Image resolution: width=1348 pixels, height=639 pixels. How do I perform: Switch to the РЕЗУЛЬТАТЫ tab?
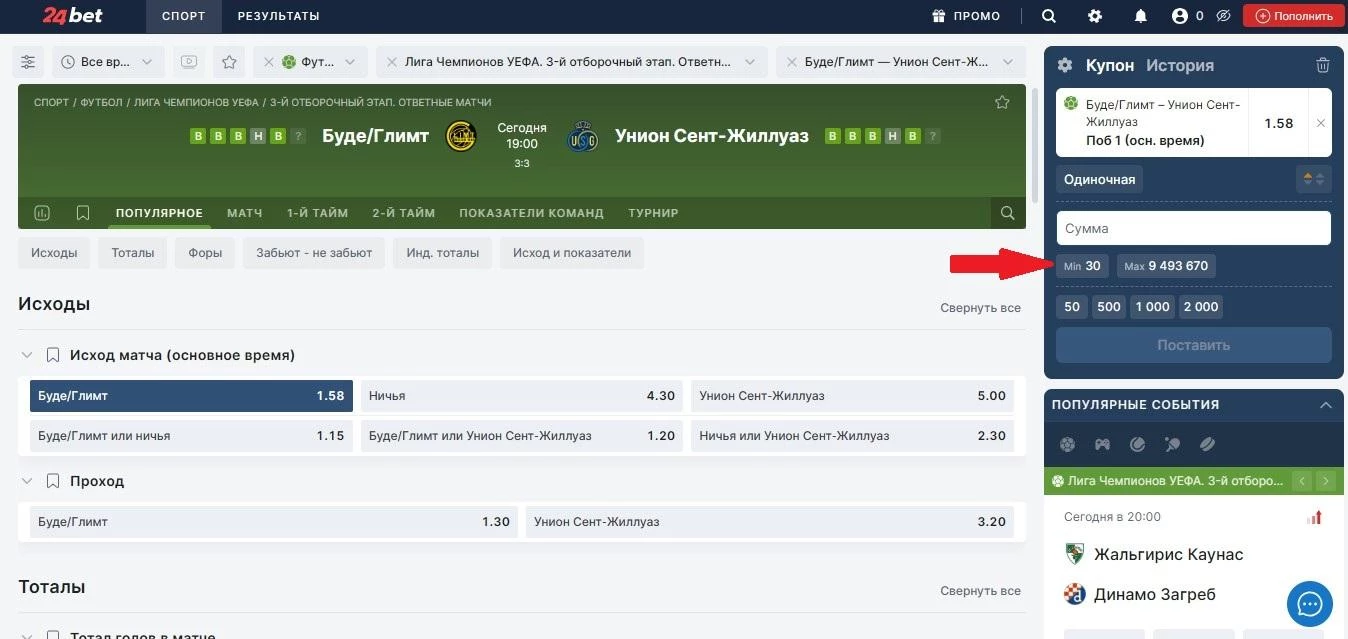point(279,16)
